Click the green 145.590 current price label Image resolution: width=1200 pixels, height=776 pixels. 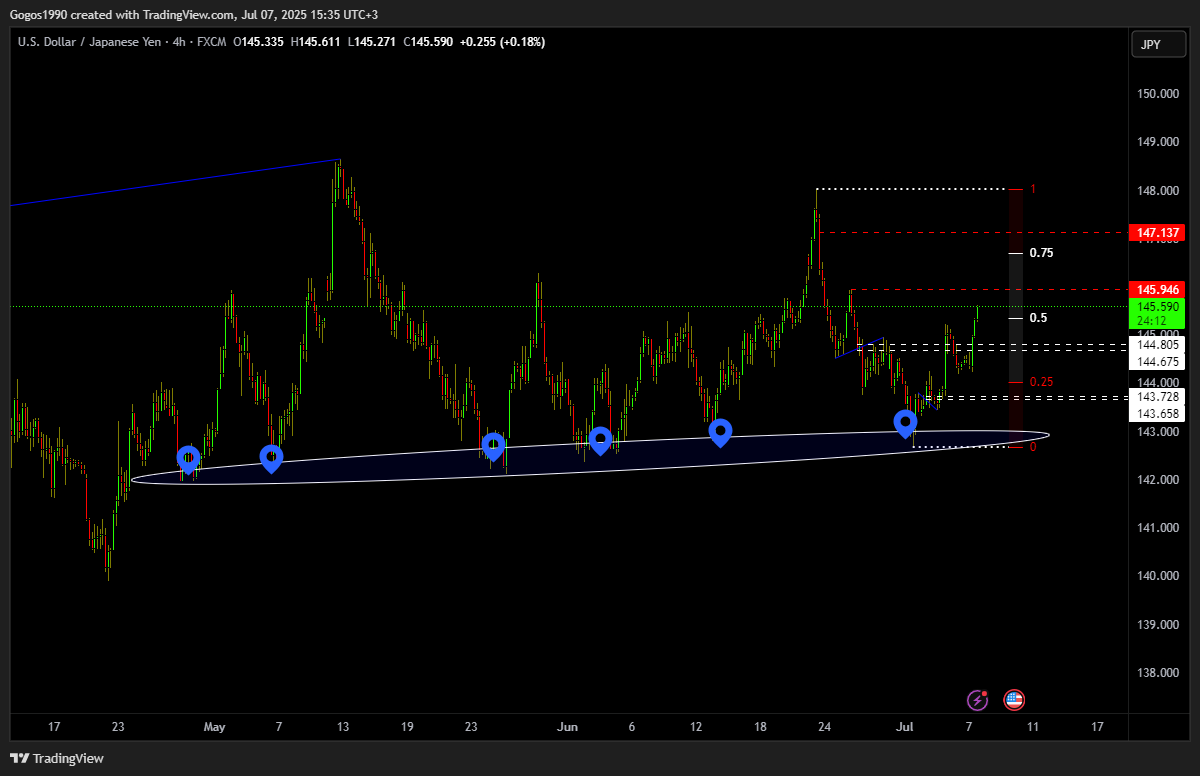(1157, 313)
